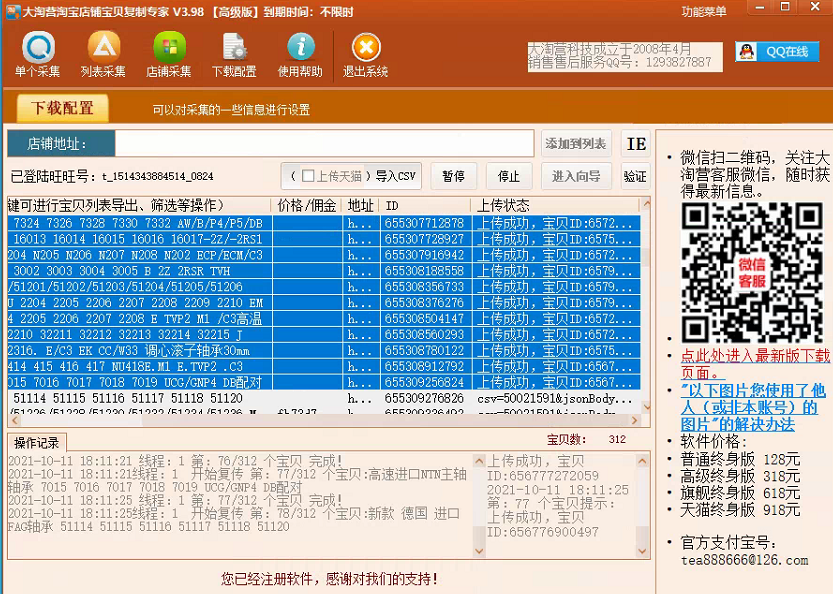Click the 地址 column header
Image resolution: width=833 pixels, height=594 pixels.
coord(361,206)
